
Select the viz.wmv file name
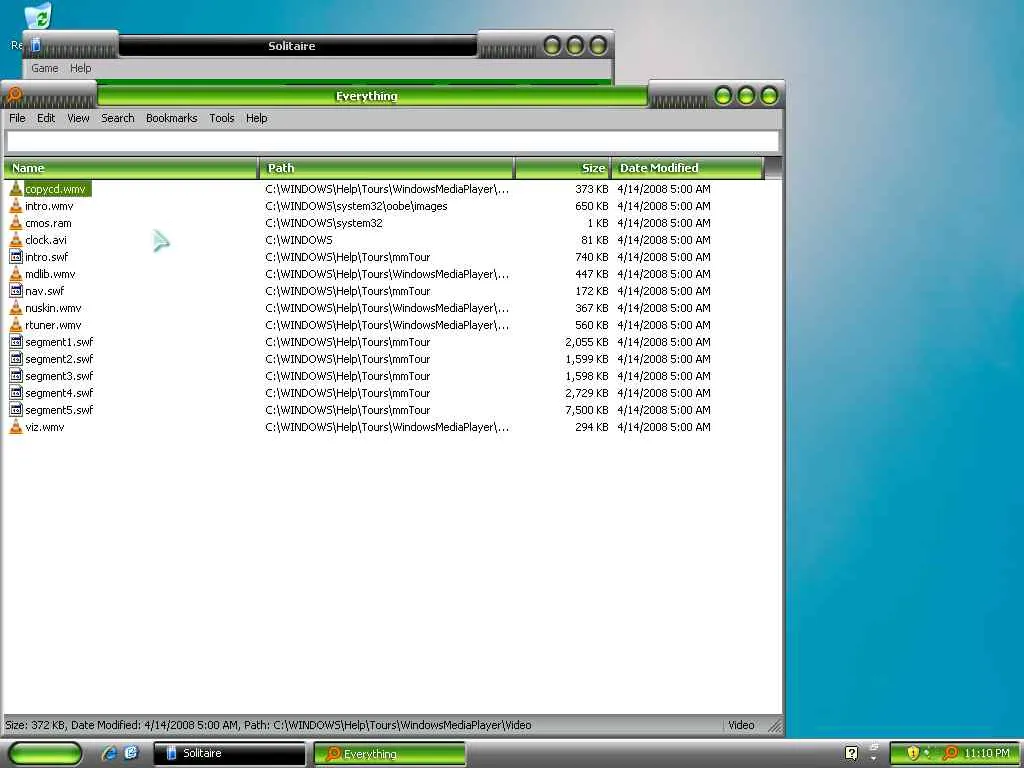[x=44, y=426]
